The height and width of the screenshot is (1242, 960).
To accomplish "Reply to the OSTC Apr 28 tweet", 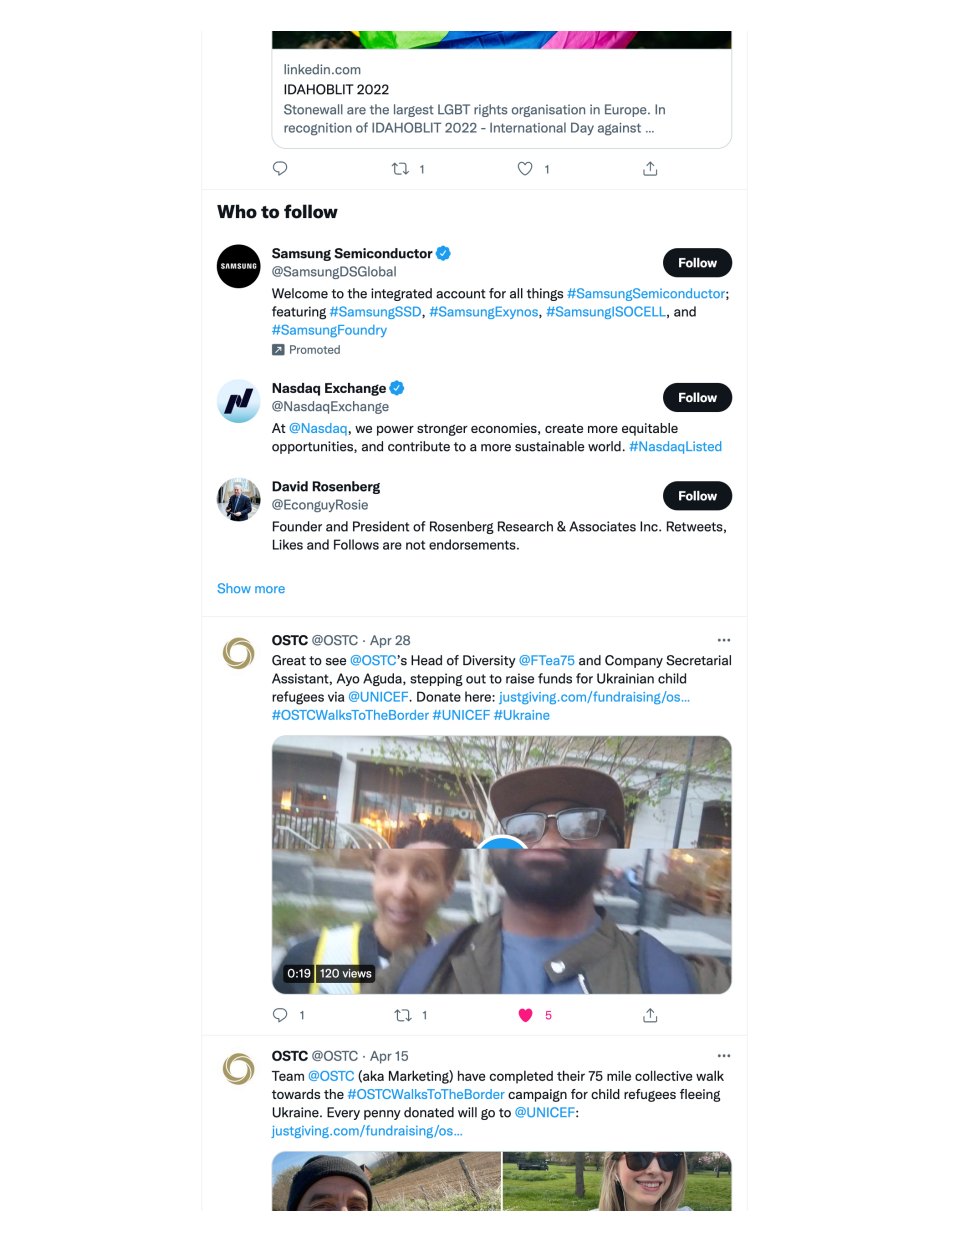I will tap(280, 1015).
